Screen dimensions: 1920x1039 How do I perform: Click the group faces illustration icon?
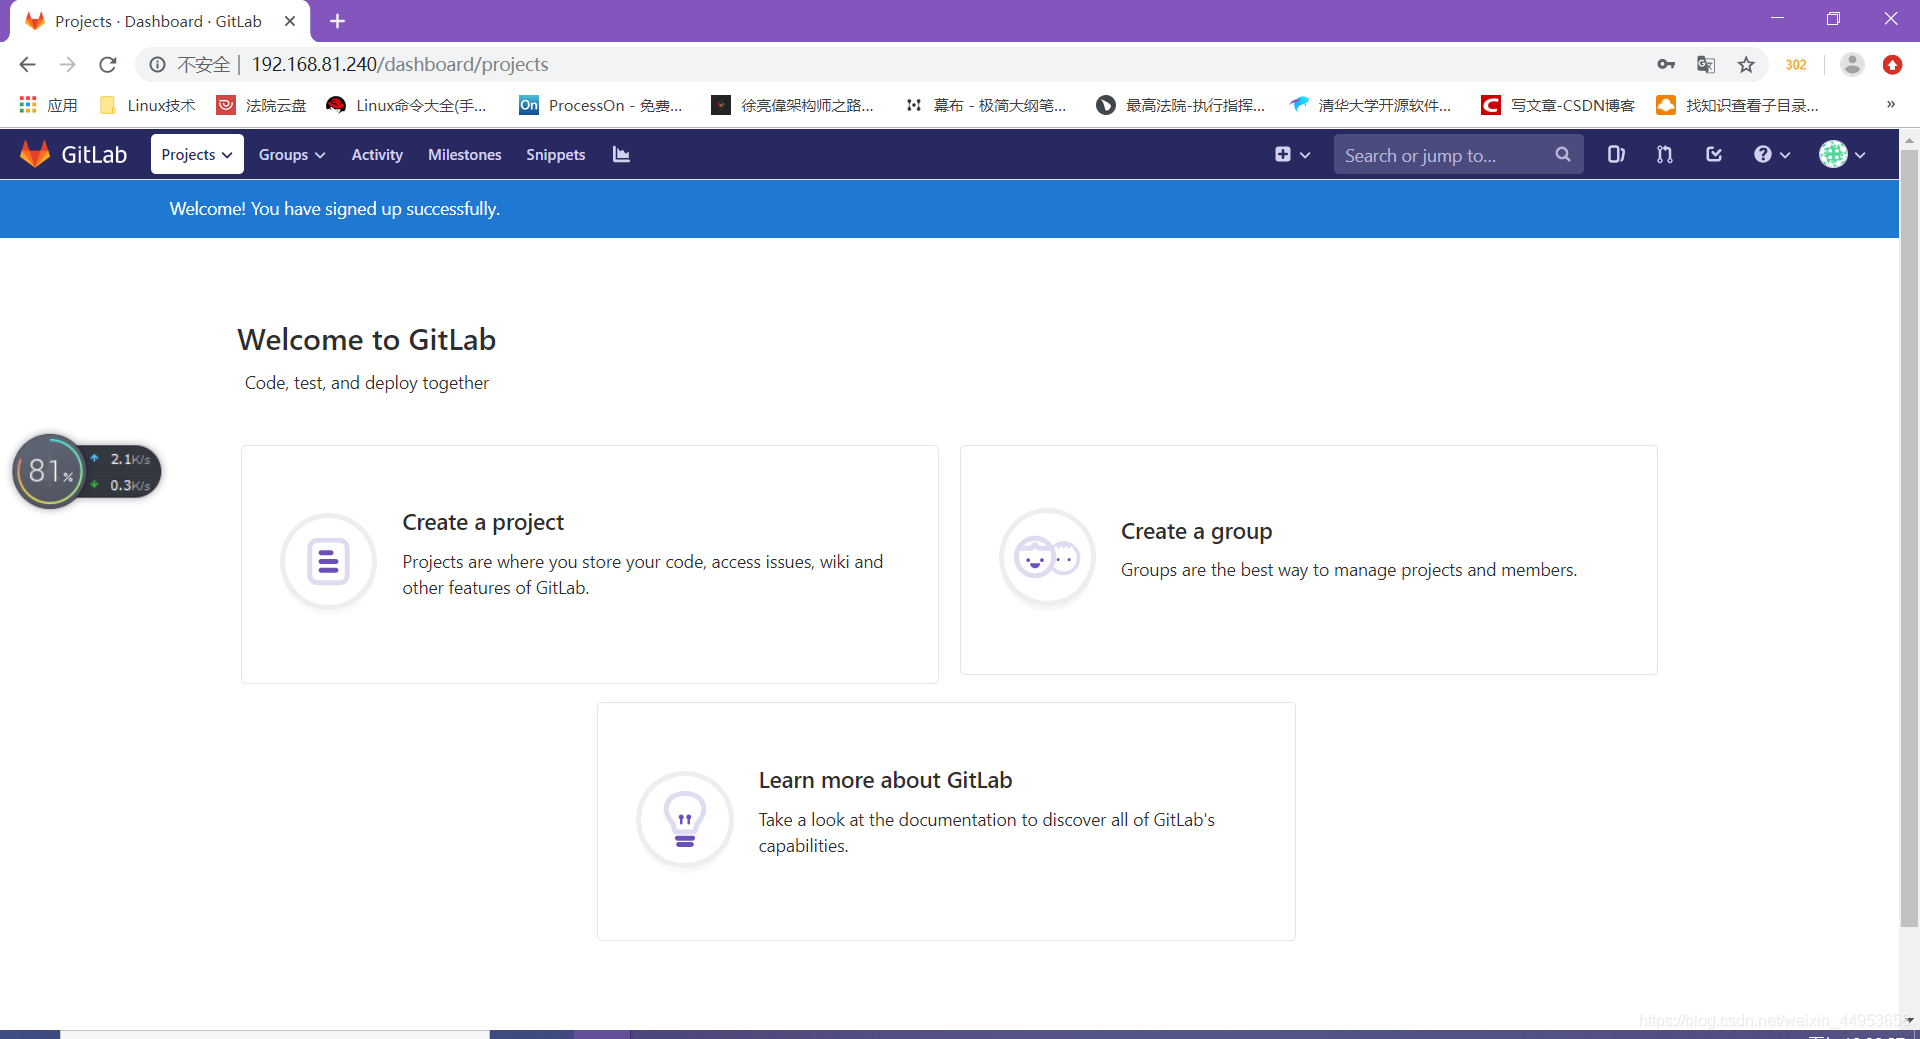(x=1047, y=557)
